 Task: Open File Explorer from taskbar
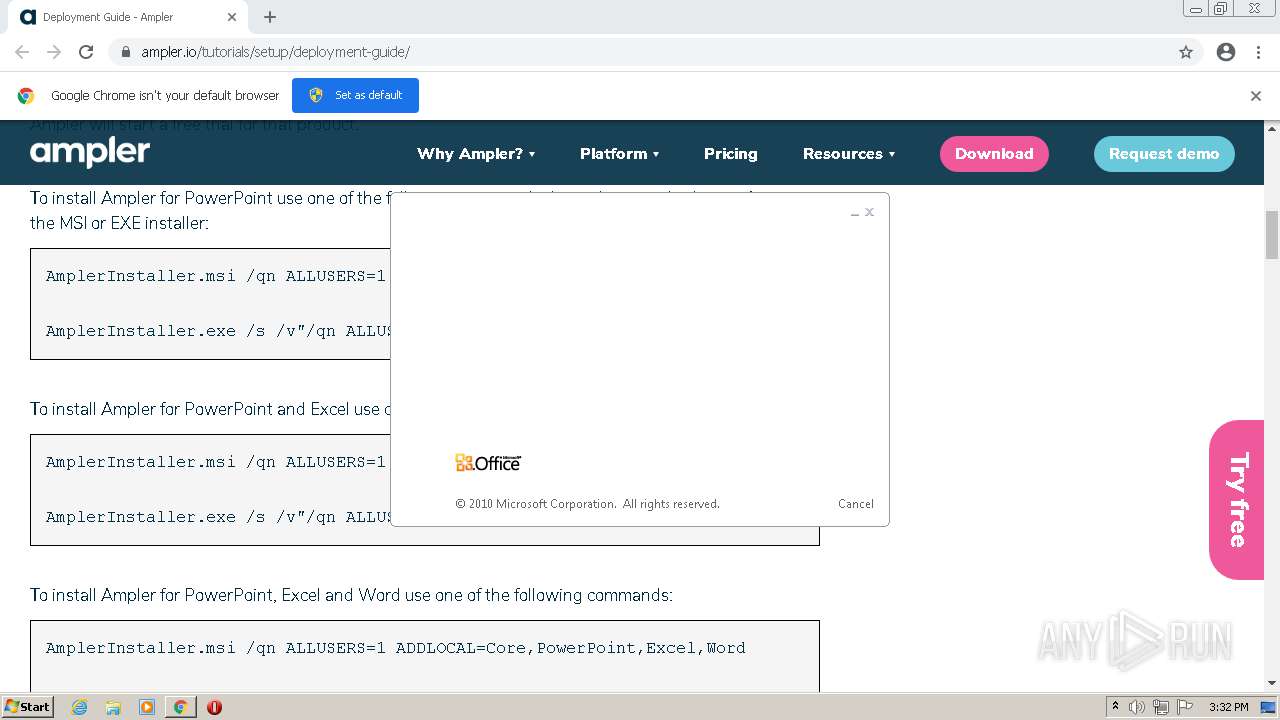(113, 707)
